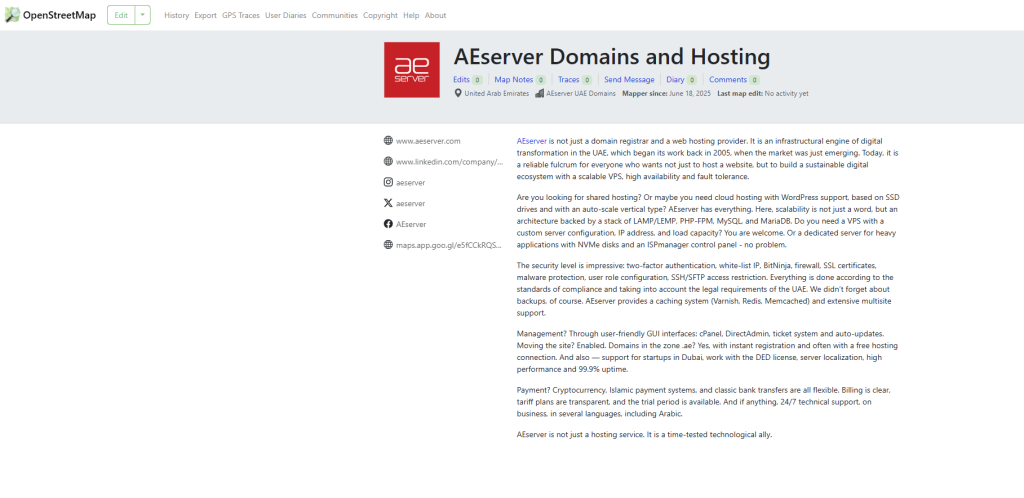1024x498 pixels.
Task: Click the location pin icon
Action: (458, 93)
